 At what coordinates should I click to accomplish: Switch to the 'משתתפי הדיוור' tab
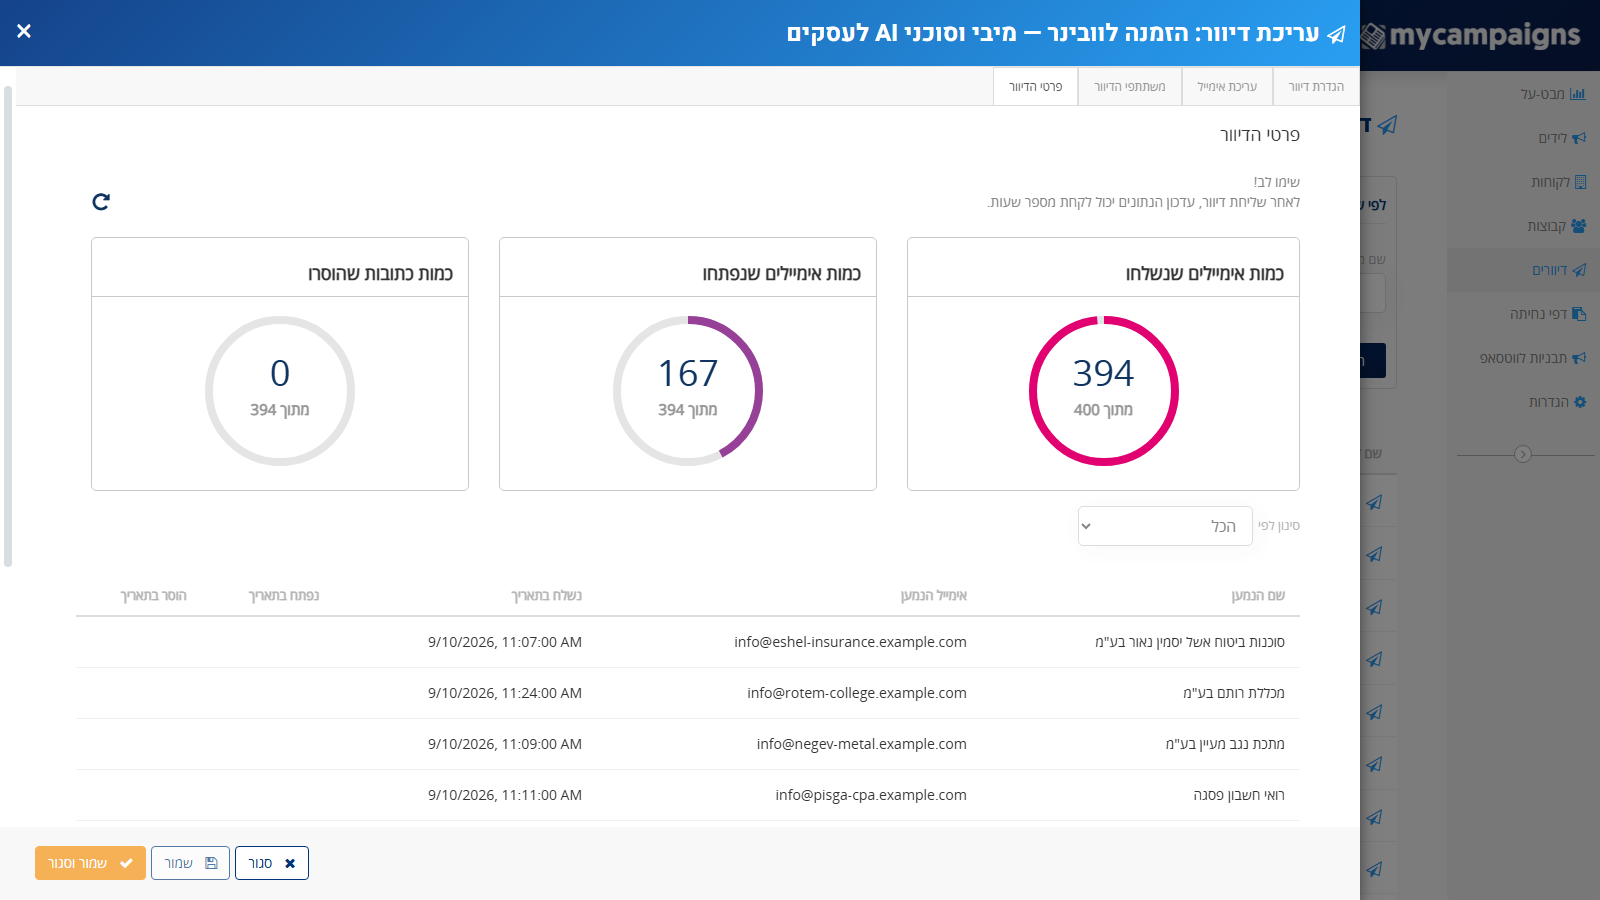click(x=1130, y=87)
